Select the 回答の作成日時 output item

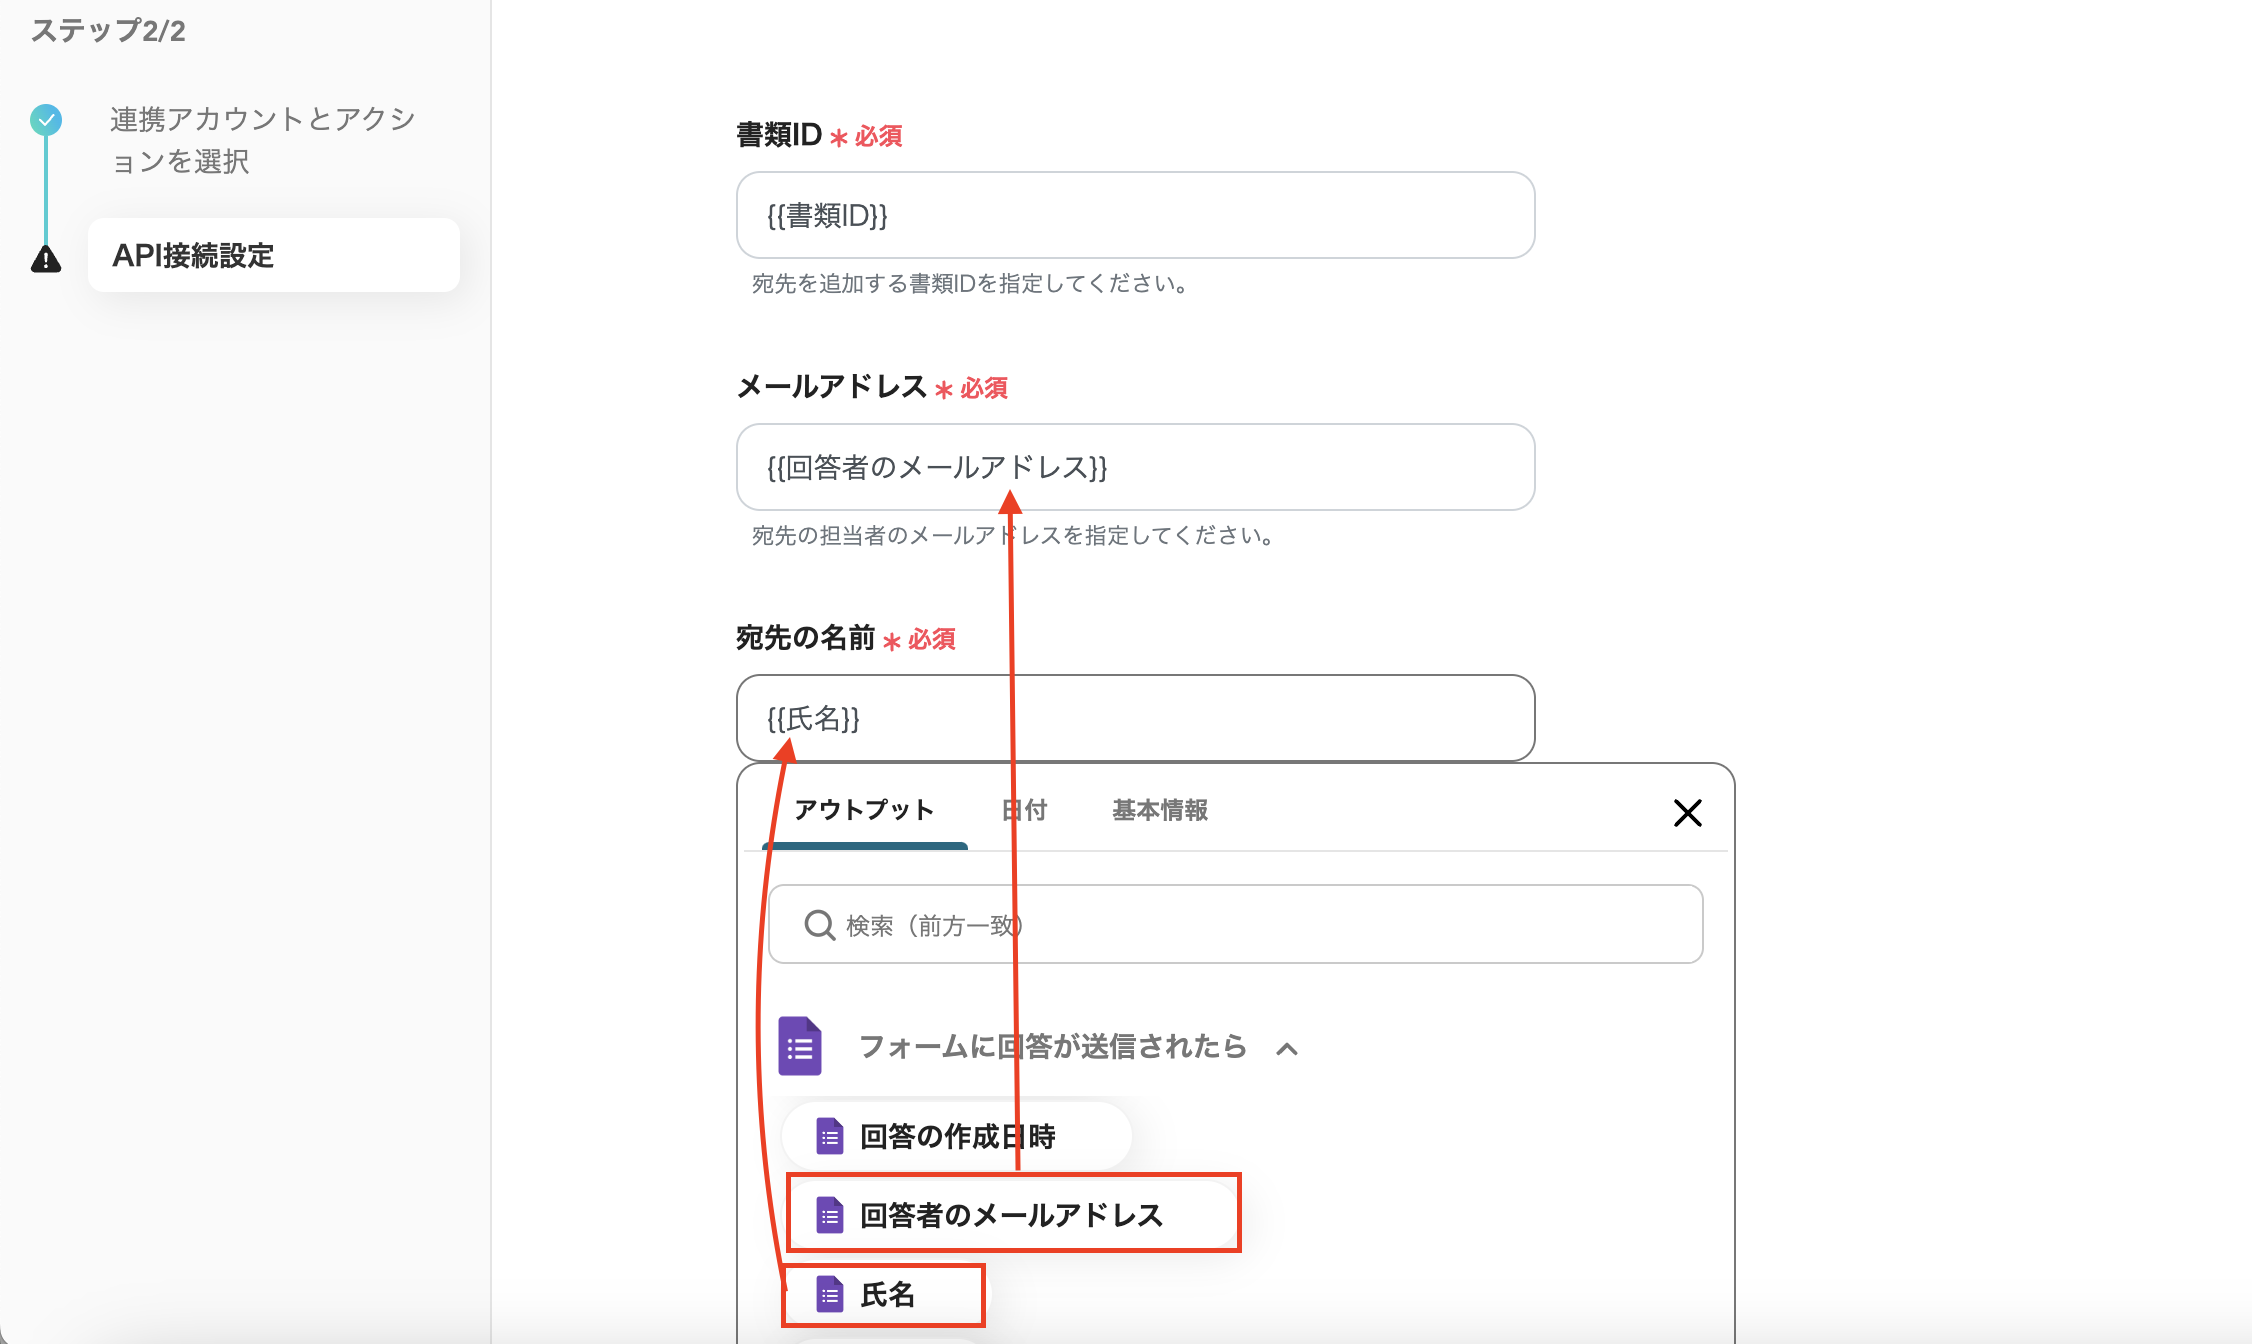pyautogui.click(x=957, y=1136)
